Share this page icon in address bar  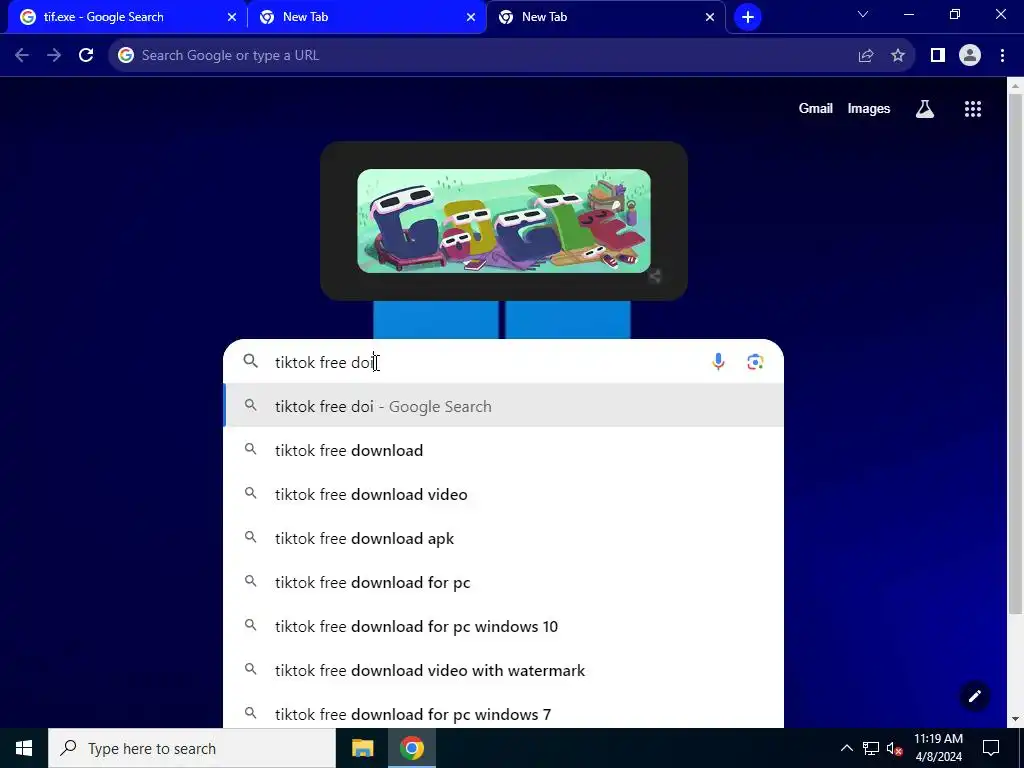pos(866,56)
